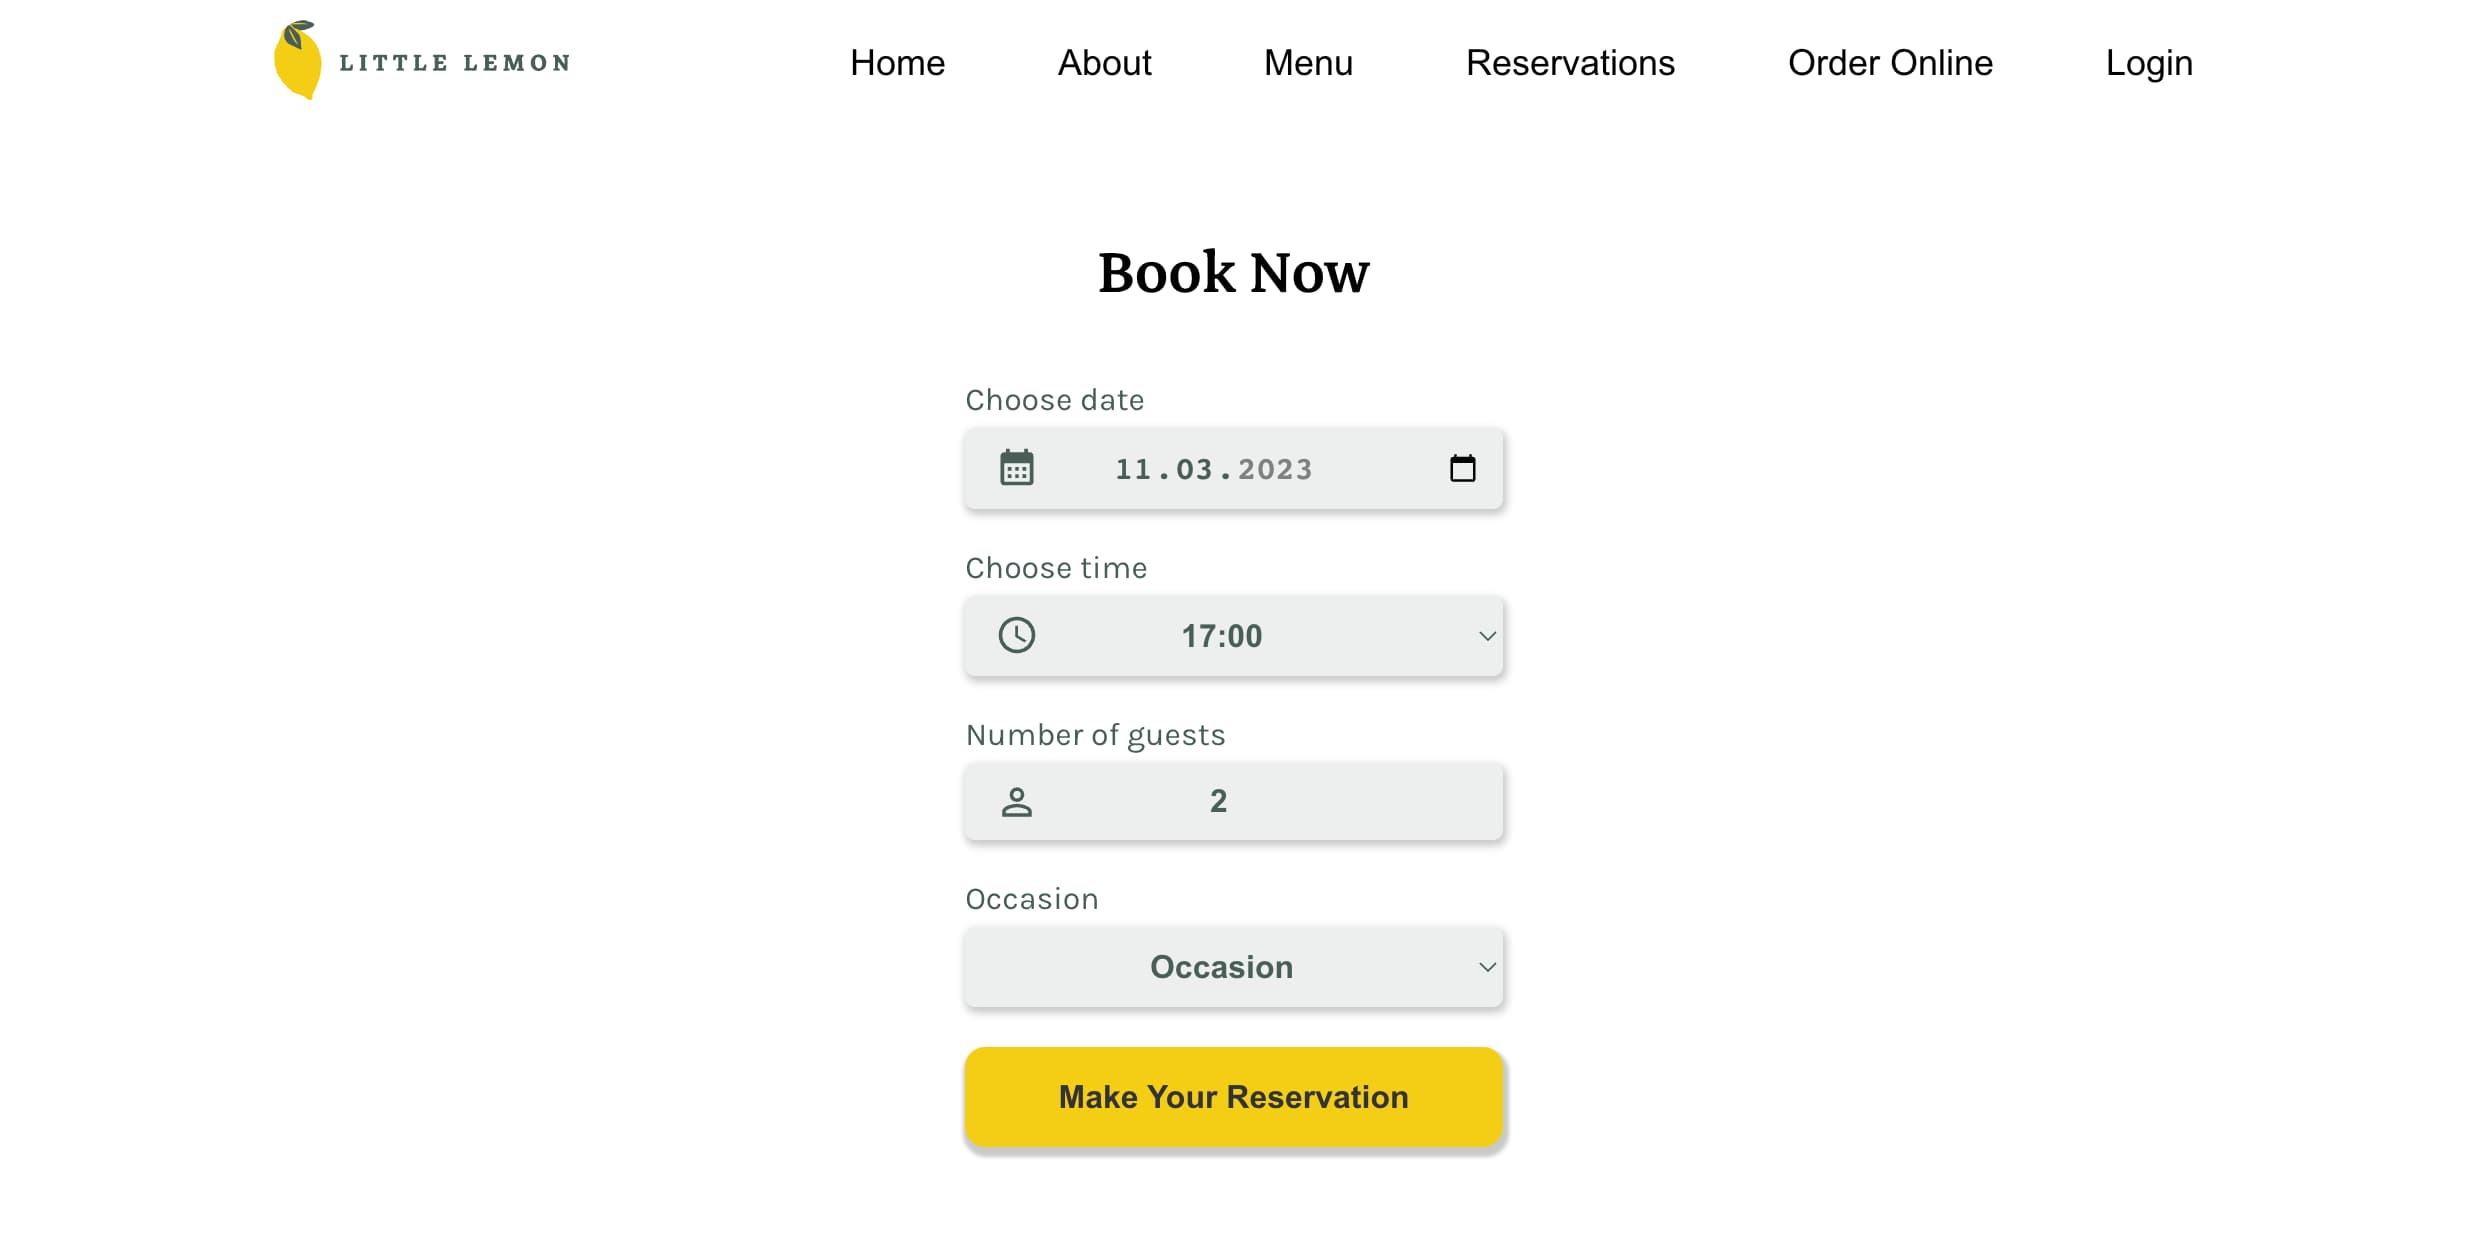
Task: Switch to the Menu page
Action: (1308, 62)
